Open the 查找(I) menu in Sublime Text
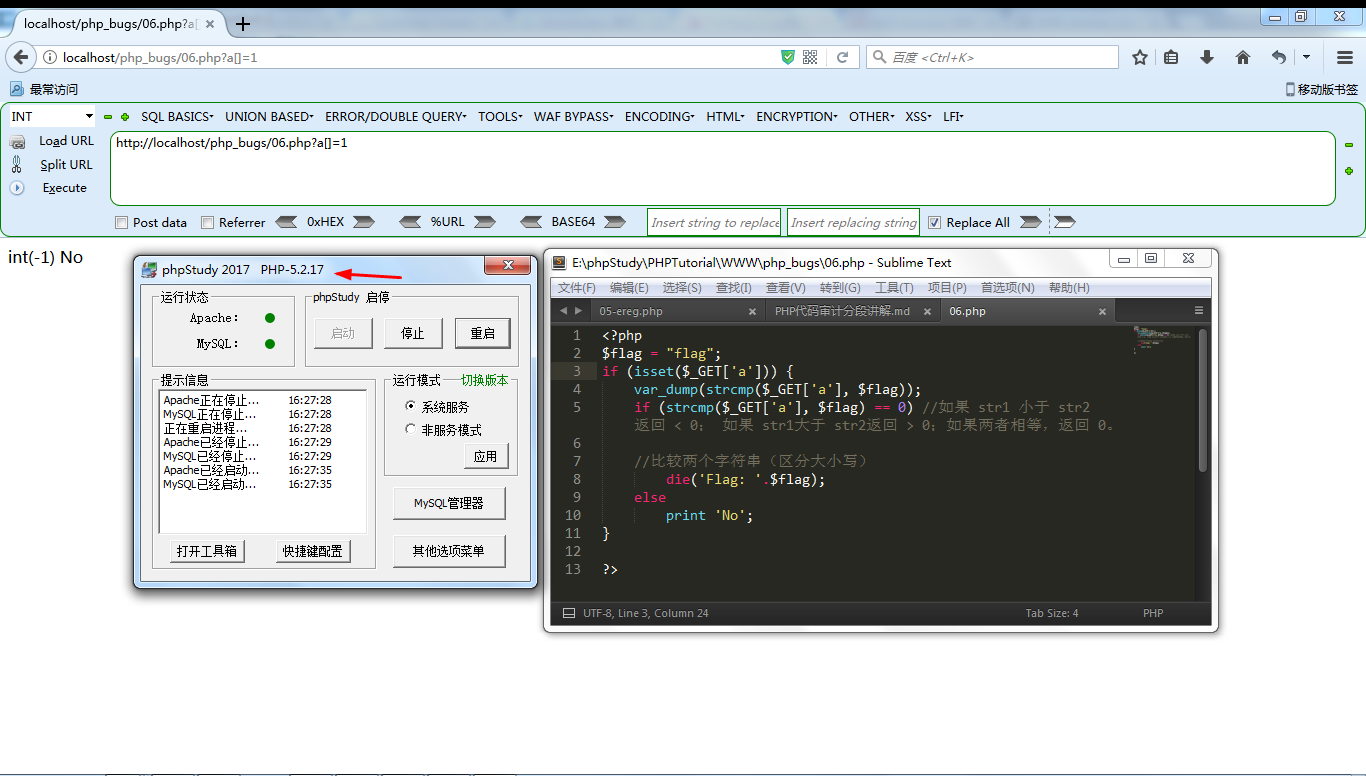The image size is (1366, 776). pos(736,288)
